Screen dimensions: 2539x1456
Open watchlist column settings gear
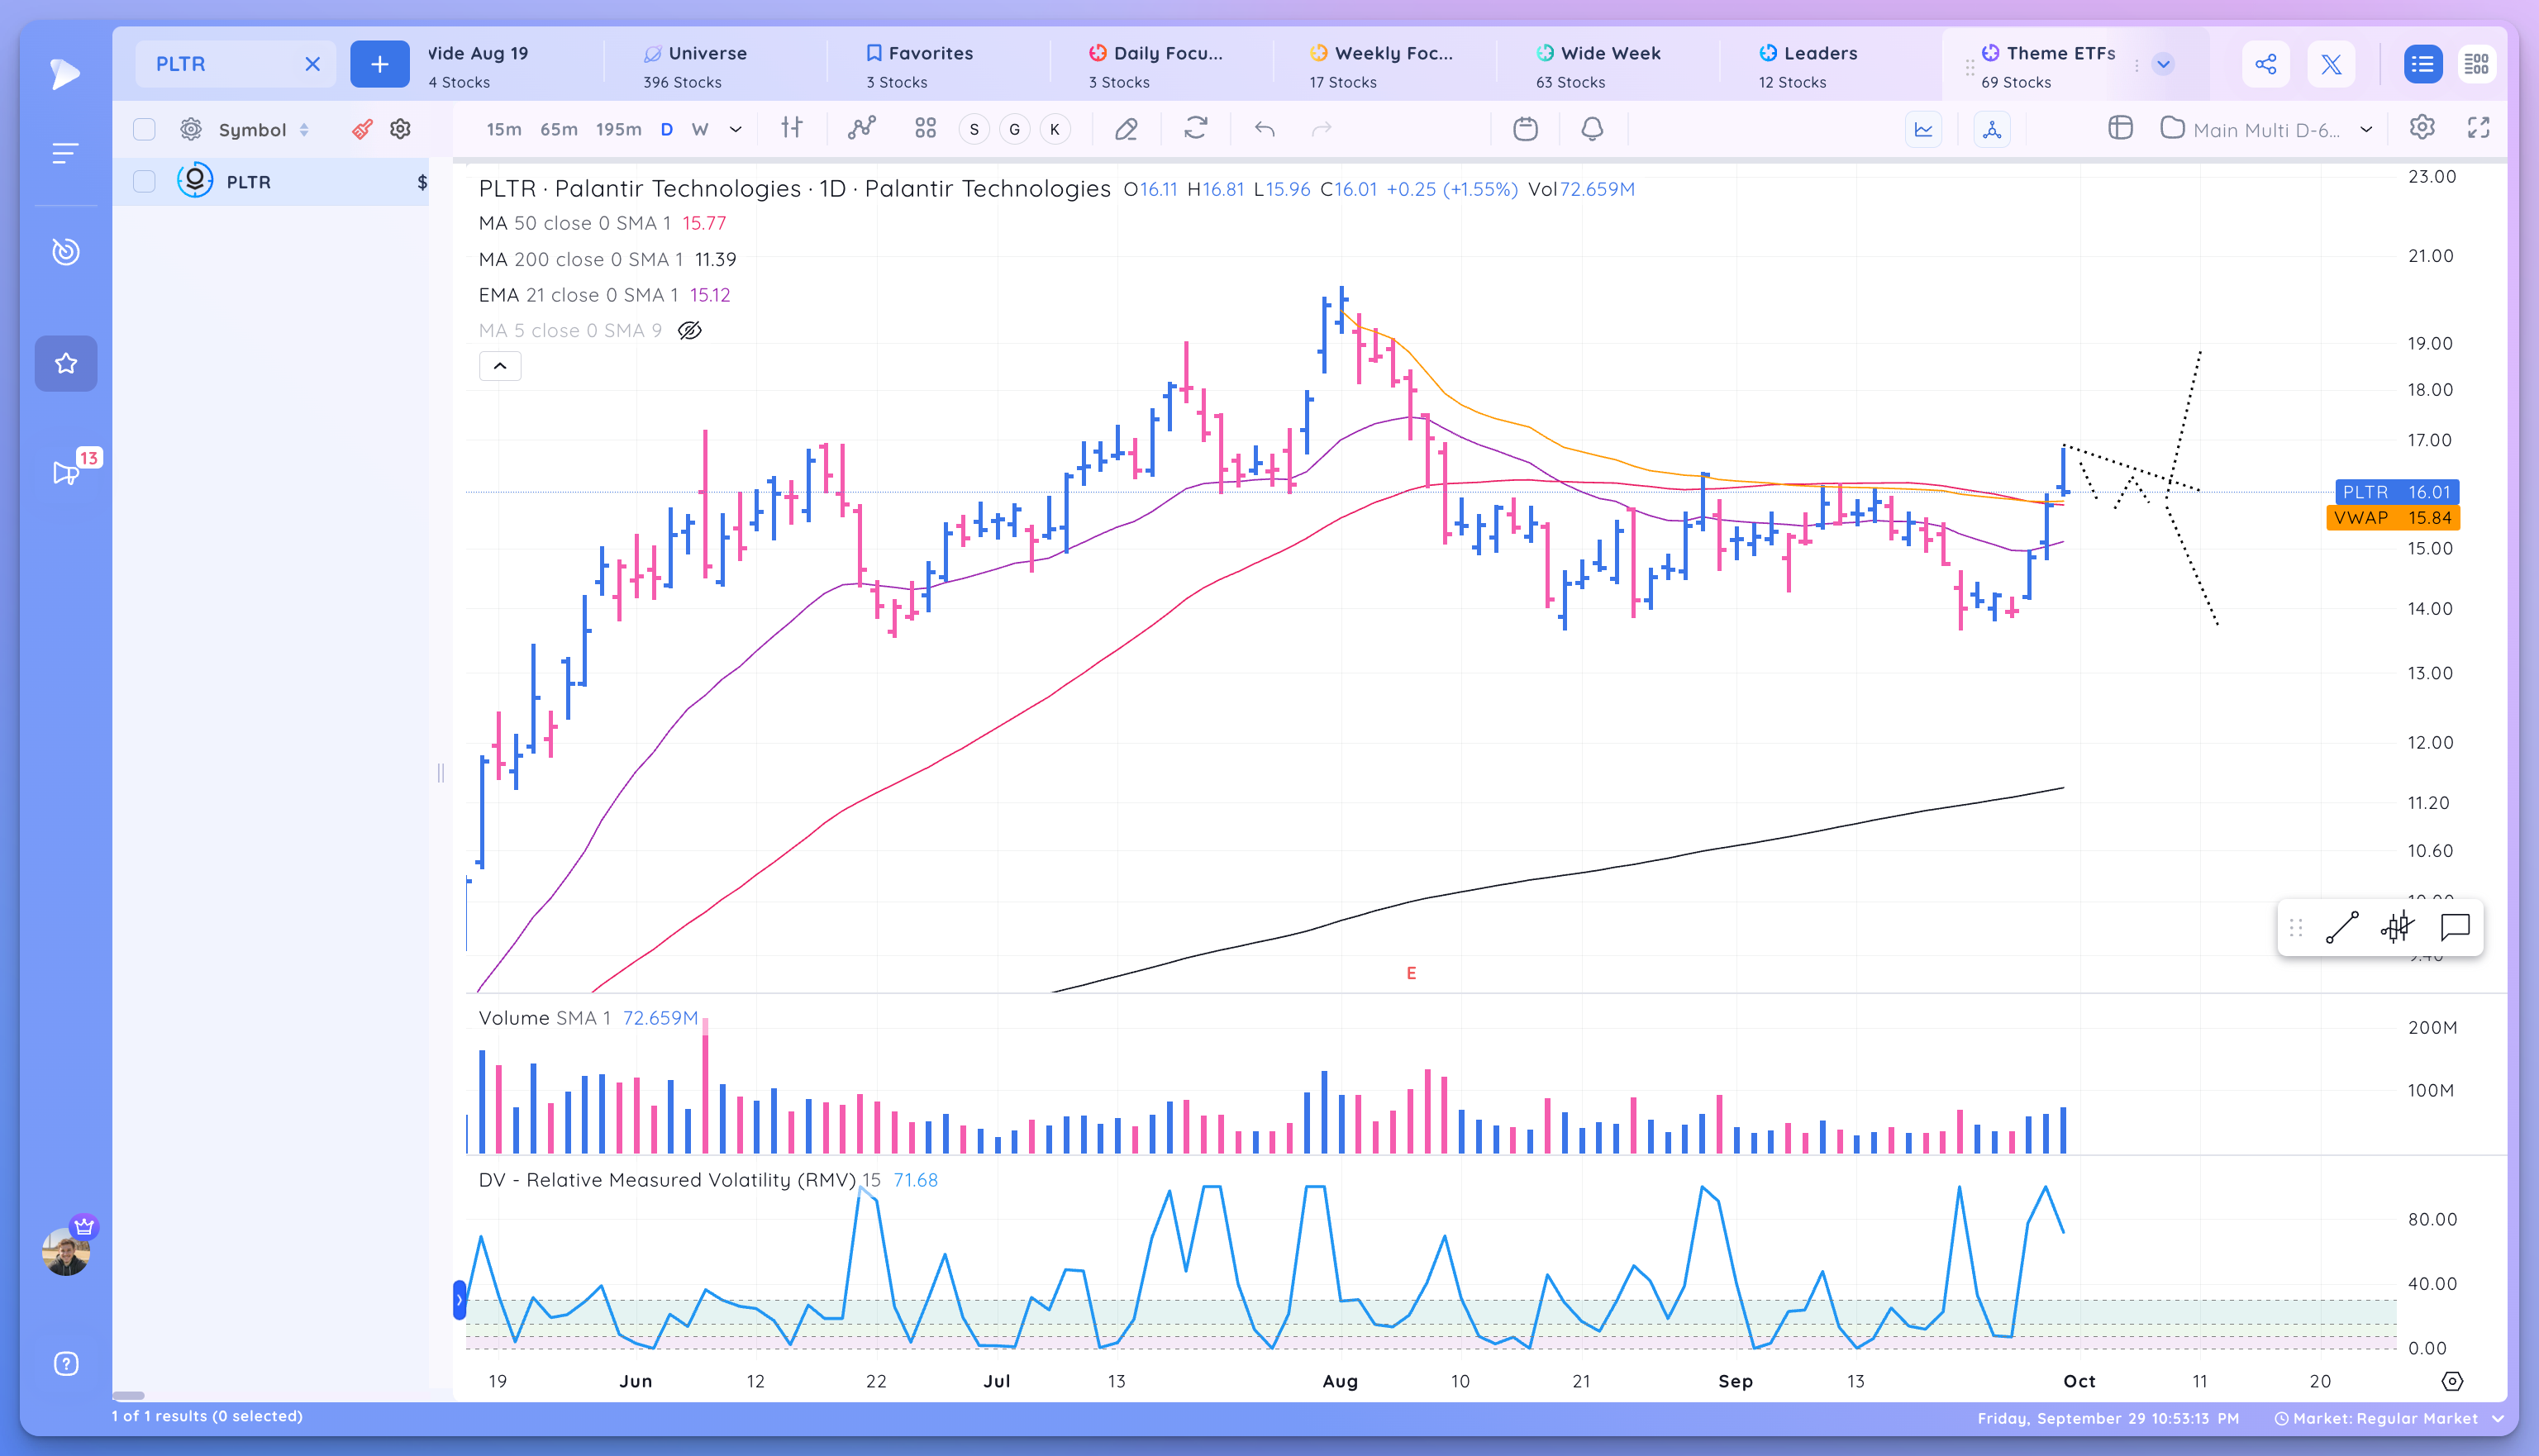400,129
